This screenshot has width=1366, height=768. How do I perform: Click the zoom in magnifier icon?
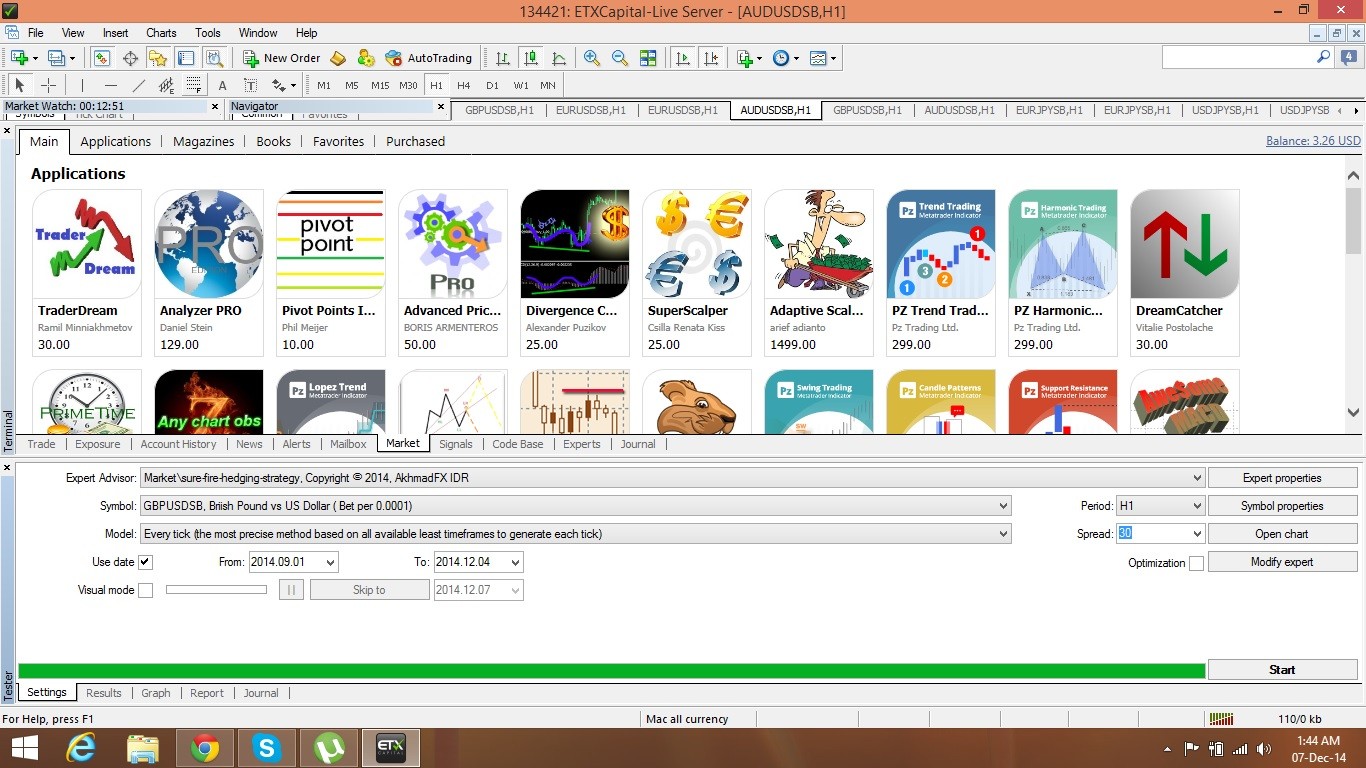(x=592, y=58)
